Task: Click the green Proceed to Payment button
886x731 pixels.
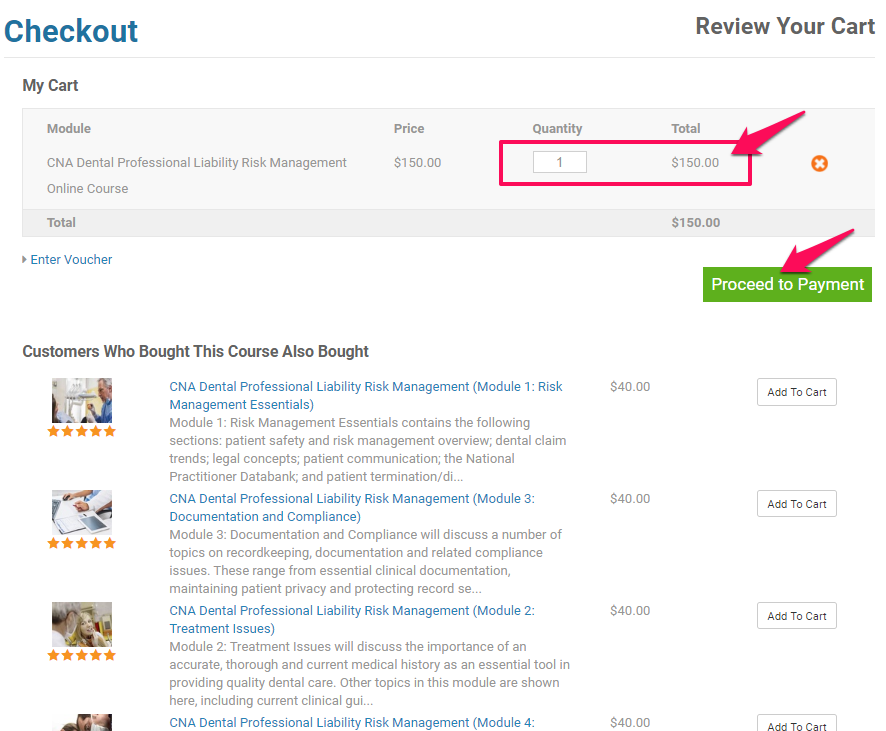Action: click(x=787, y=284)
